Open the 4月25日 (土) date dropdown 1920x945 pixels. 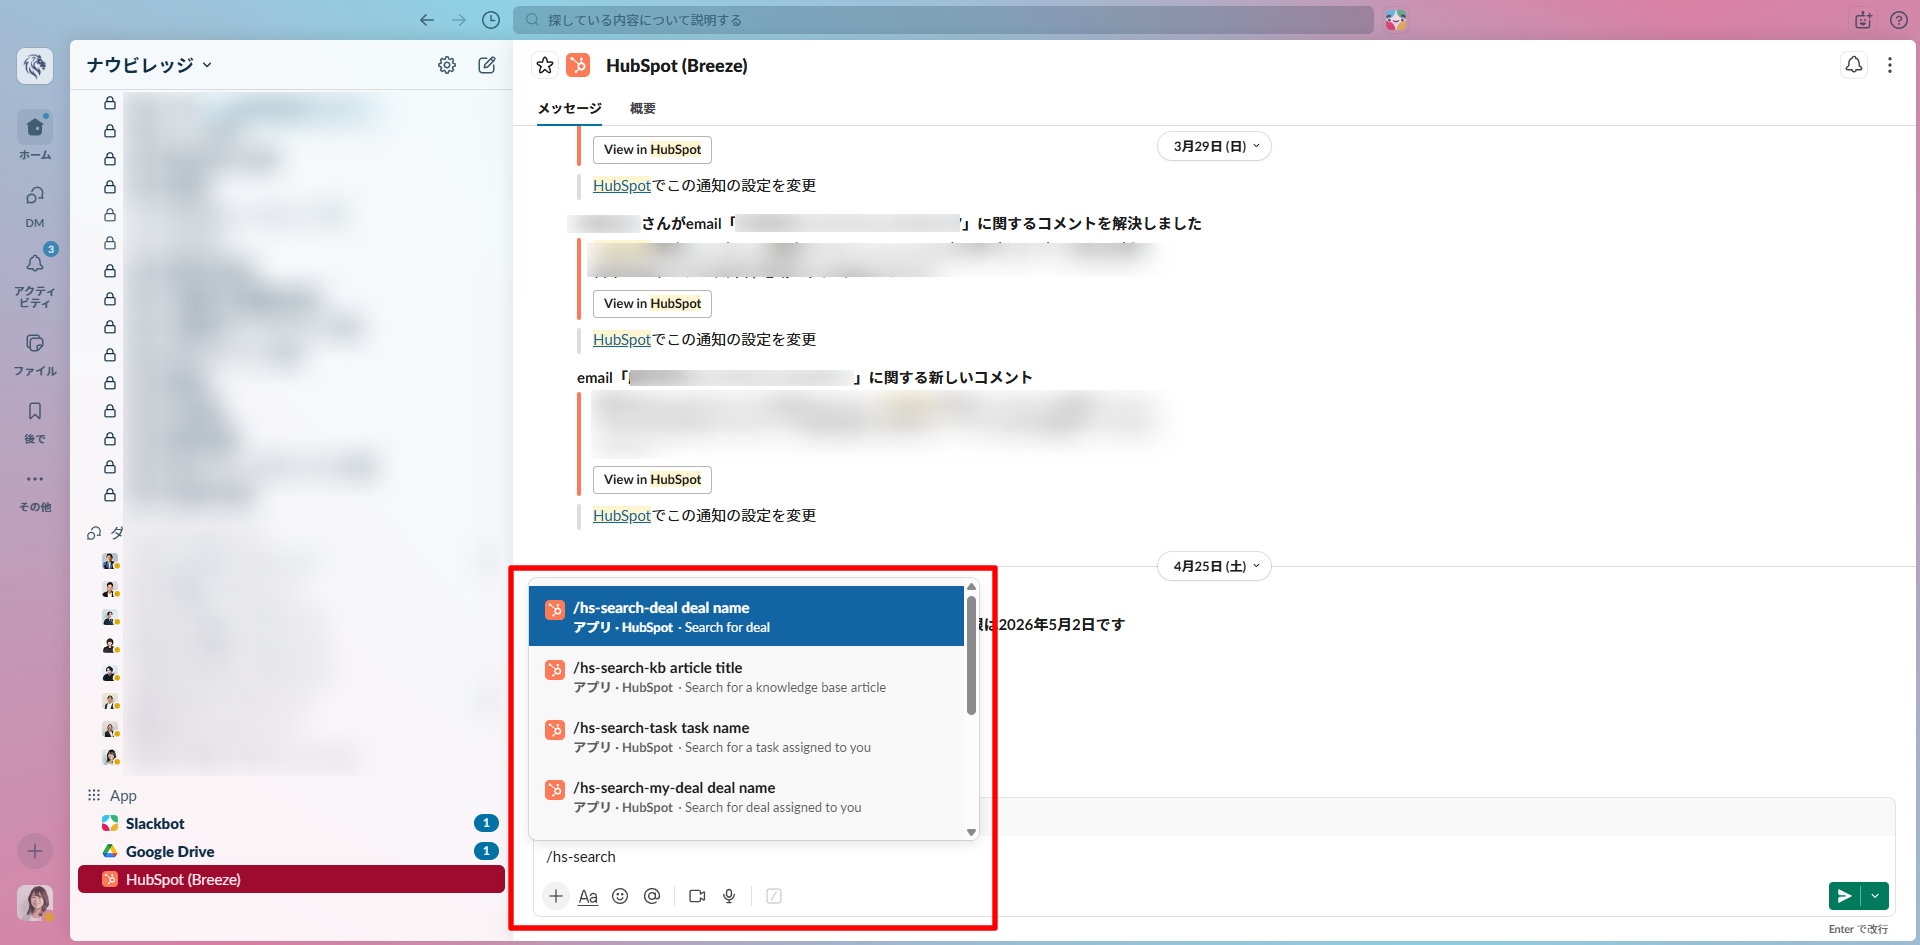tap(1215, 566)
